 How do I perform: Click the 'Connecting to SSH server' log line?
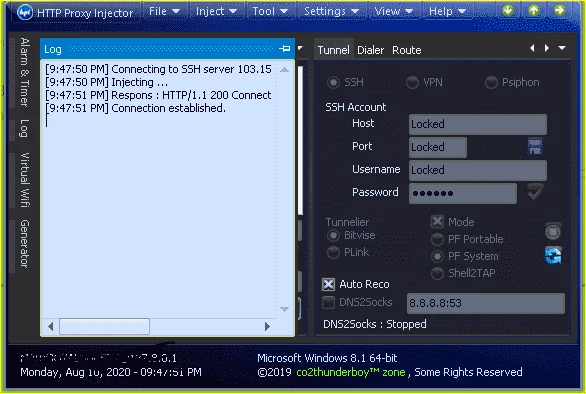(x=158, y=69)
